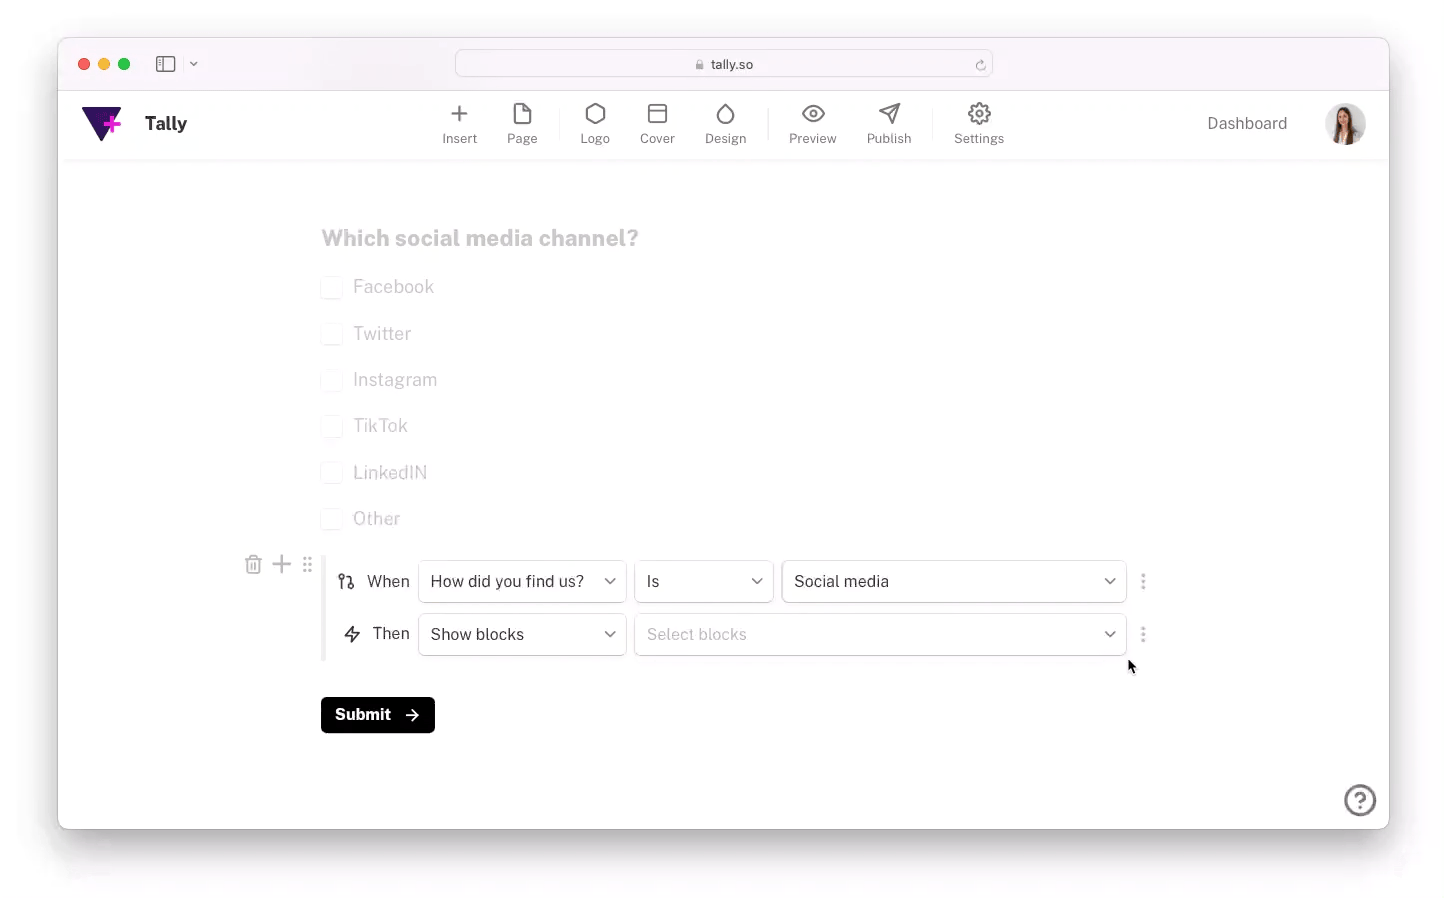Screen dimensions: 1444x898
Task: Check the Twitter checkbox
Action: [x=332, y=334]
